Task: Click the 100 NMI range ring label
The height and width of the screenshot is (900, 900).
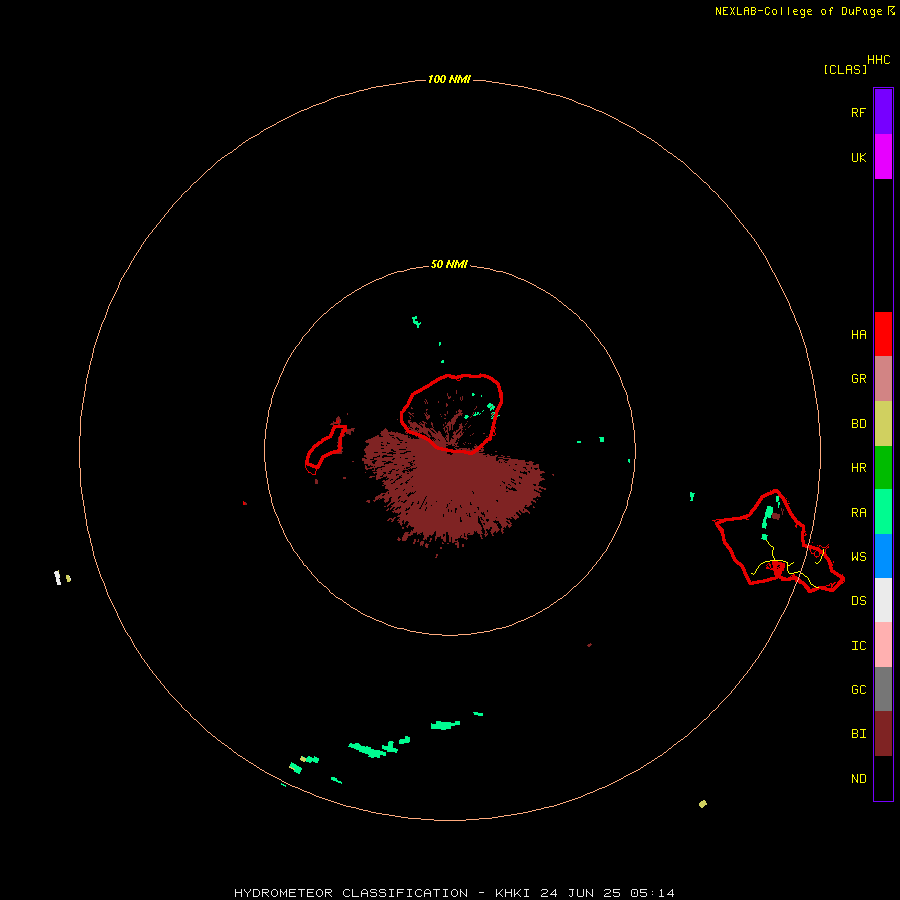Action: [449, 79]
